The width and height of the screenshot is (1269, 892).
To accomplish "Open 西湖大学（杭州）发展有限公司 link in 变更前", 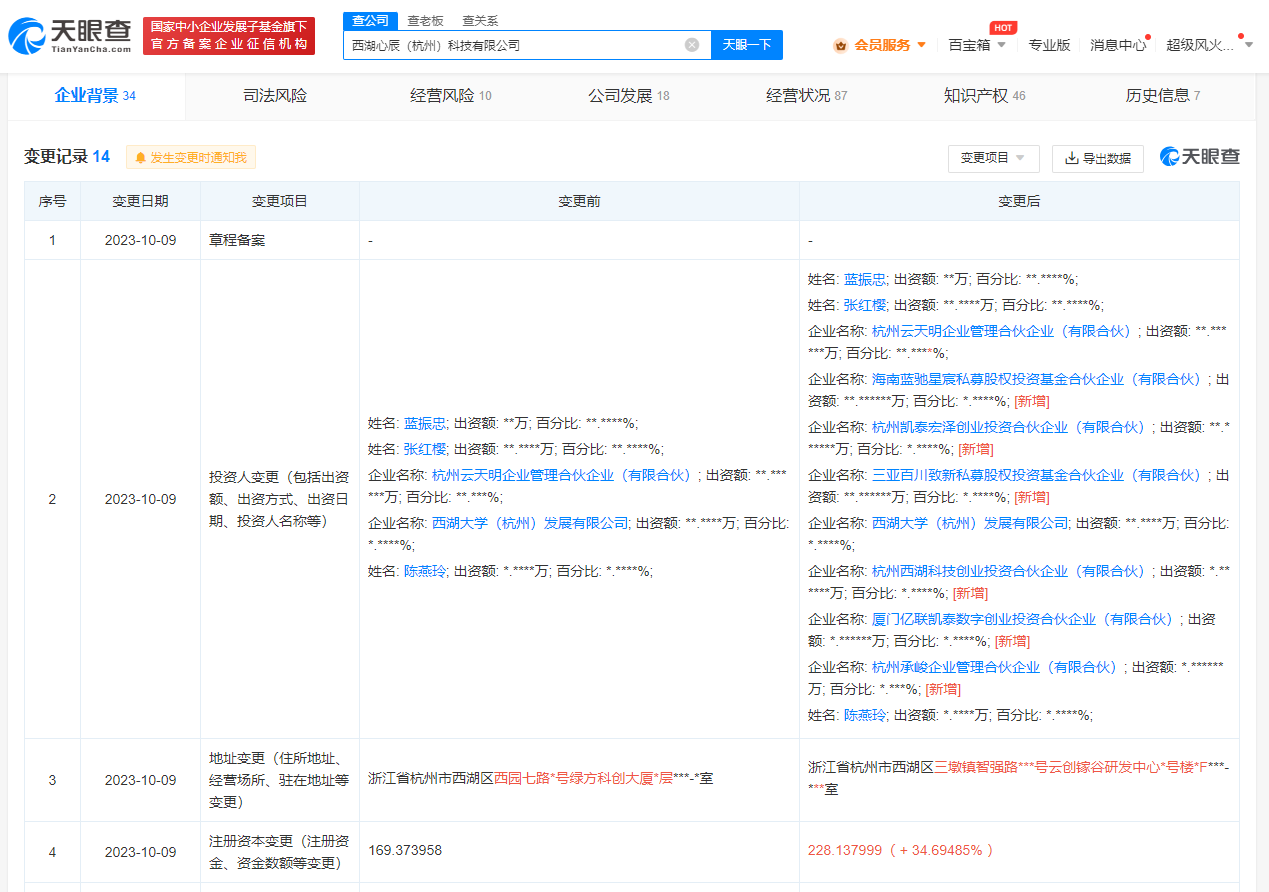I will [x=530, y=523].
